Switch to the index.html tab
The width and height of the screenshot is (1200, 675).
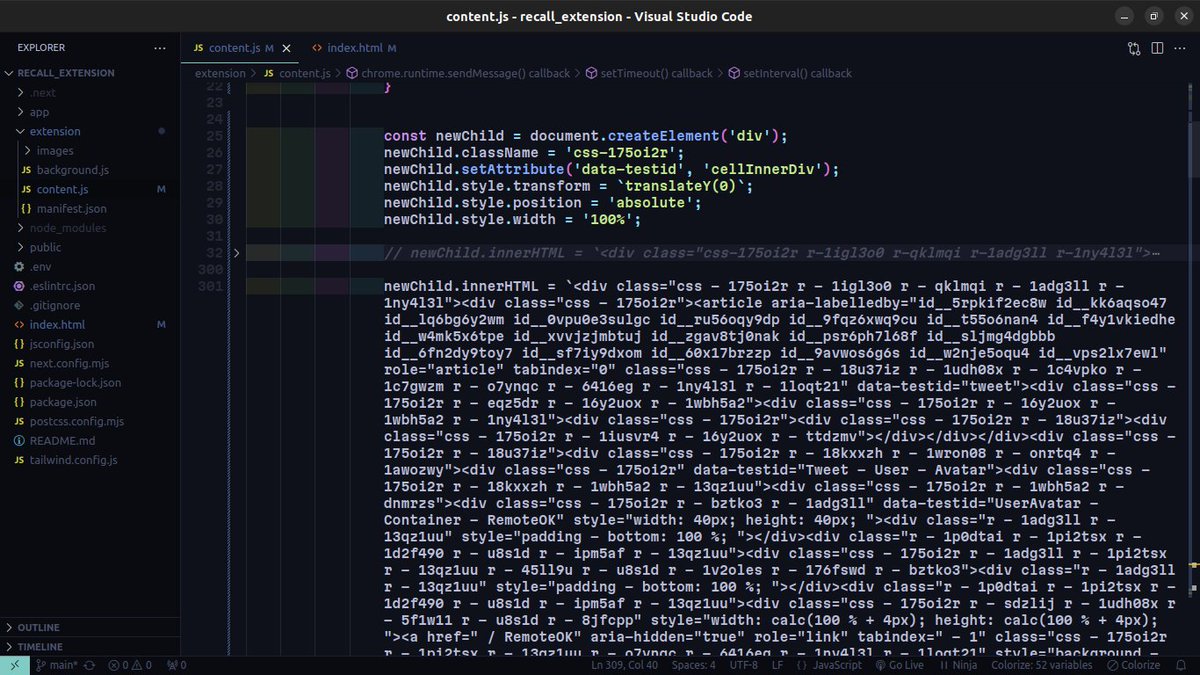click(355, 47)
